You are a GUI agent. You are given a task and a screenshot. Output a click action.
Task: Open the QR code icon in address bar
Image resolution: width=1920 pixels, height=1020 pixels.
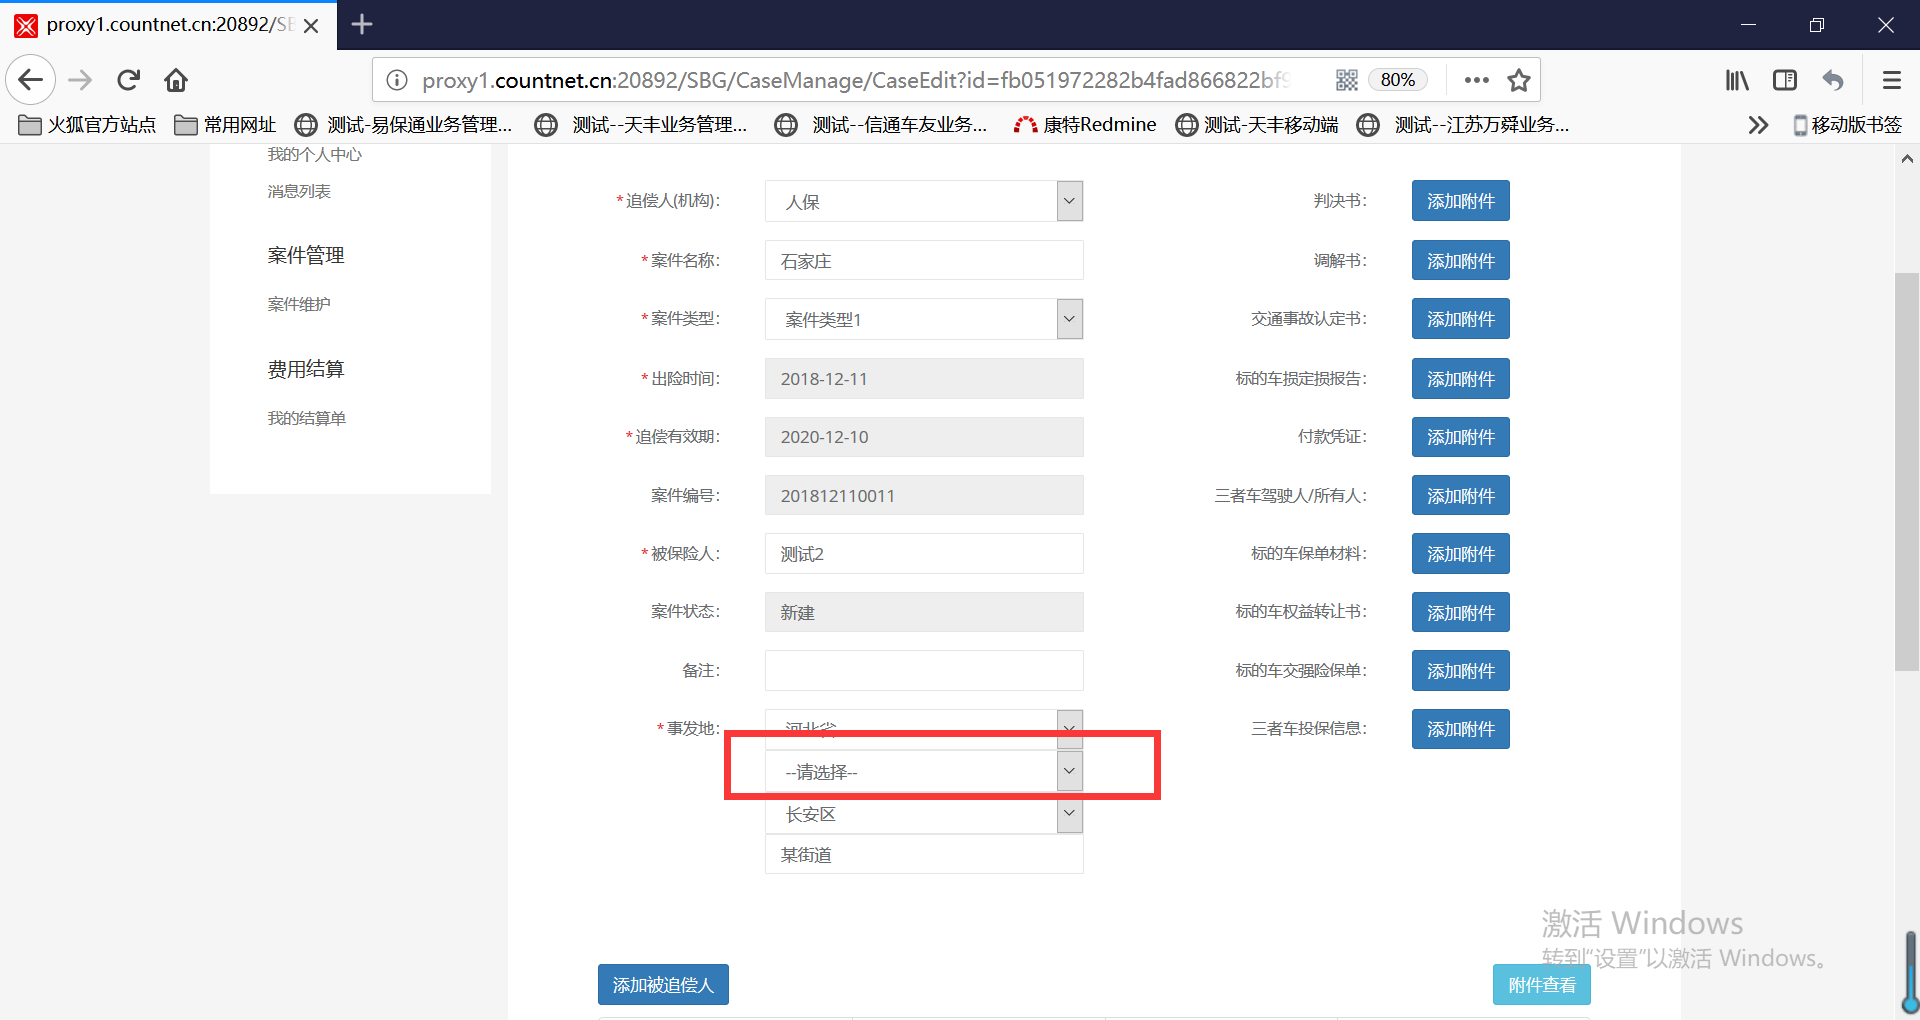[x=1347, y=80]
